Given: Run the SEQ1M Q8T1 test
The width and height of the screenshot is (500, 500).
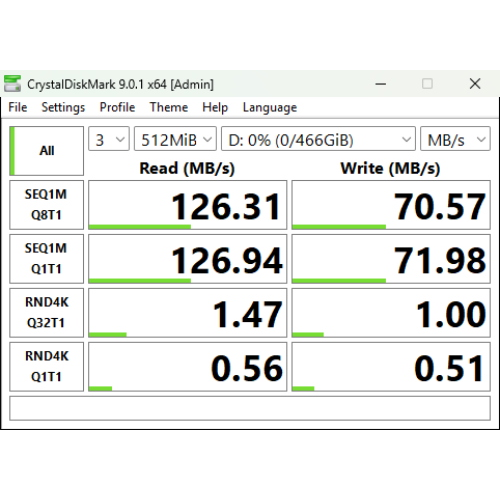Looking at the screenshot, I should click(x=46, y=205).
